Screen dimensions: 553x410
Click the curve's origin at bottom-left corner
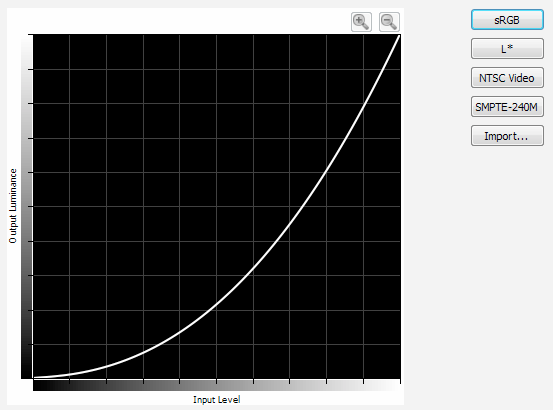click(x=34, y=378)
